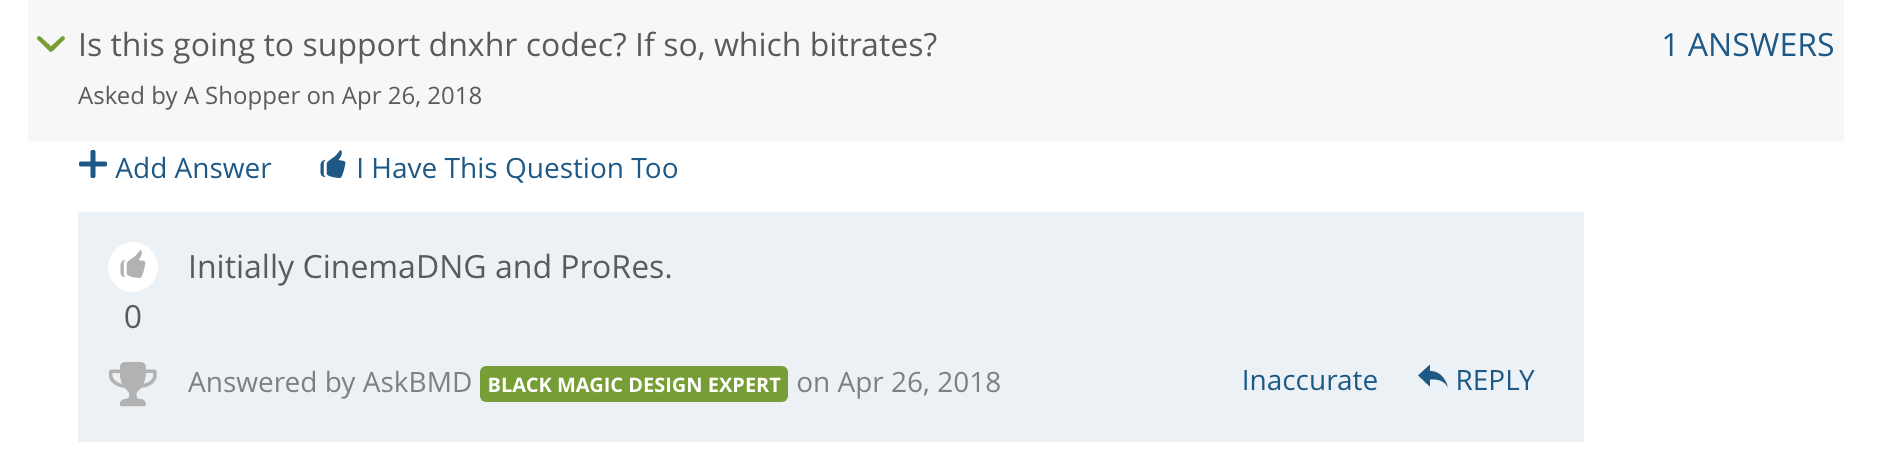Click the trophy icon beside Answered by

tap(132, 383)
